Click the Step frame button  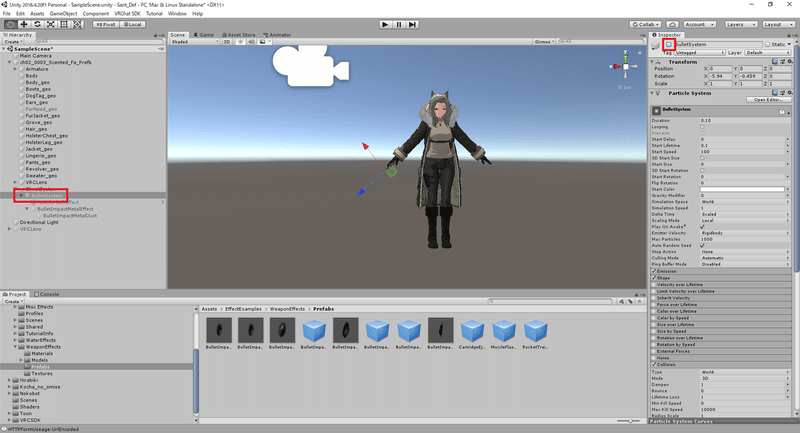point(413,24)
